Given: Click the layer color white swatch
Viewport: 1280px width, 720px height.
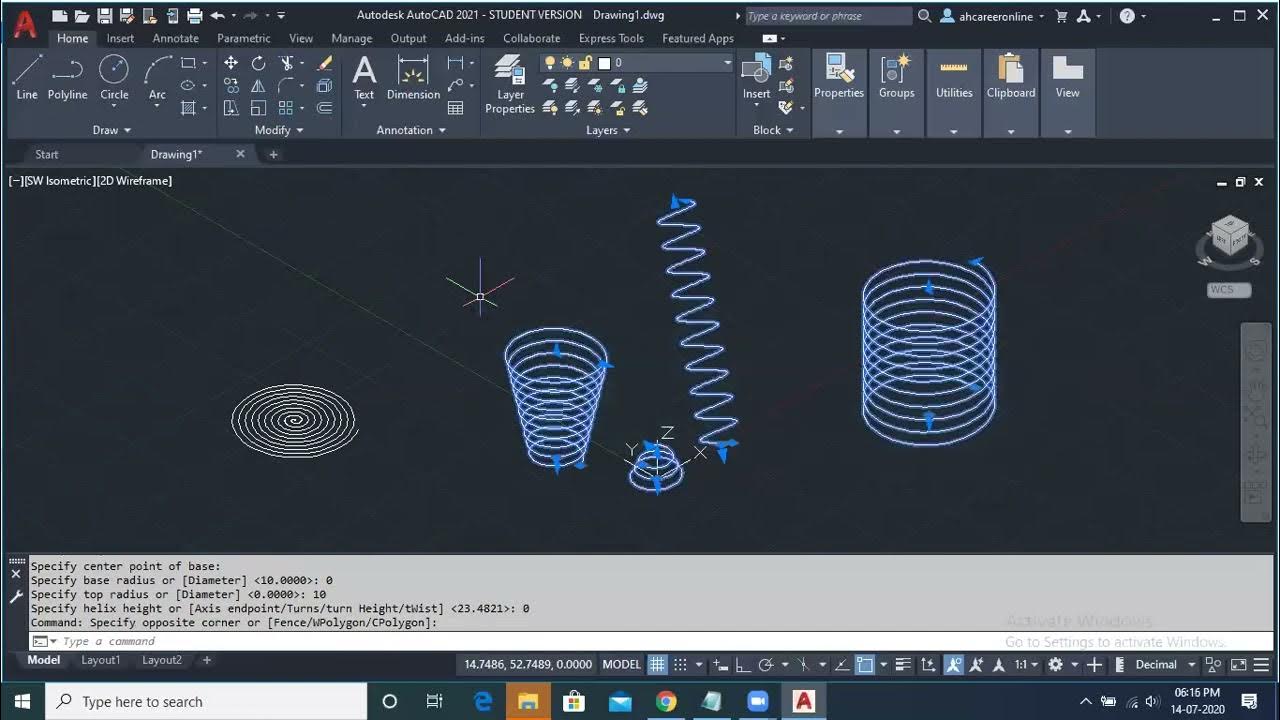Looking at the screenshot, I should 604,63.
